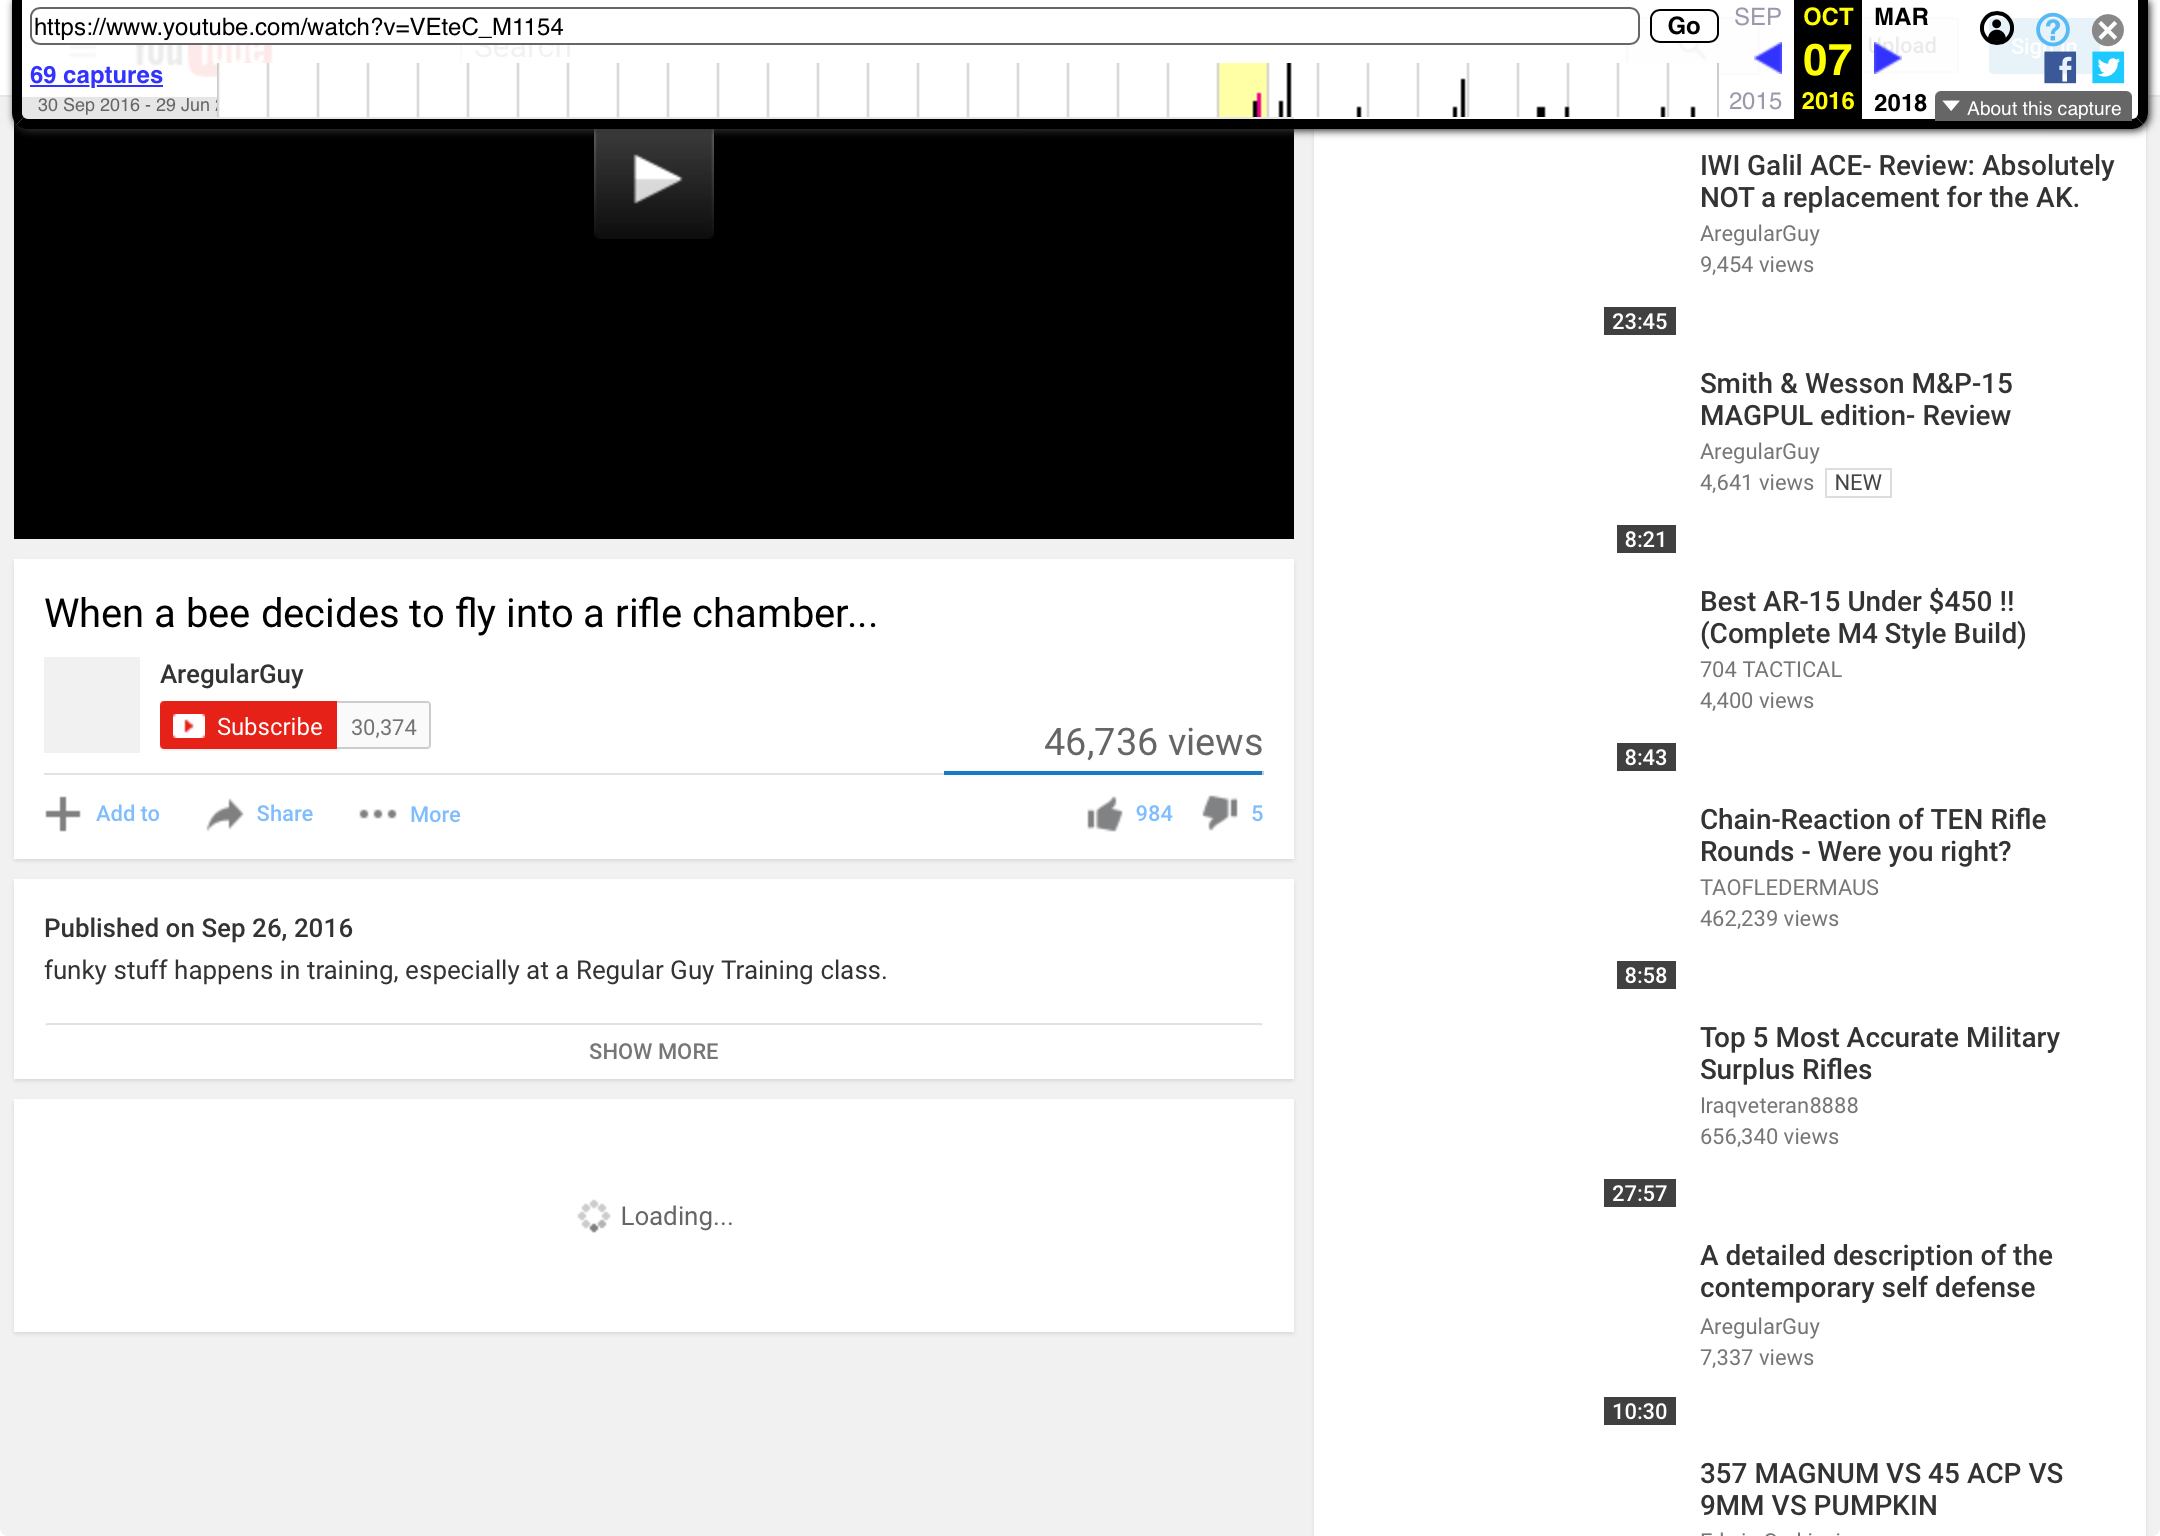
Task: Play the video with the play button
Action: tap(654, 181)
